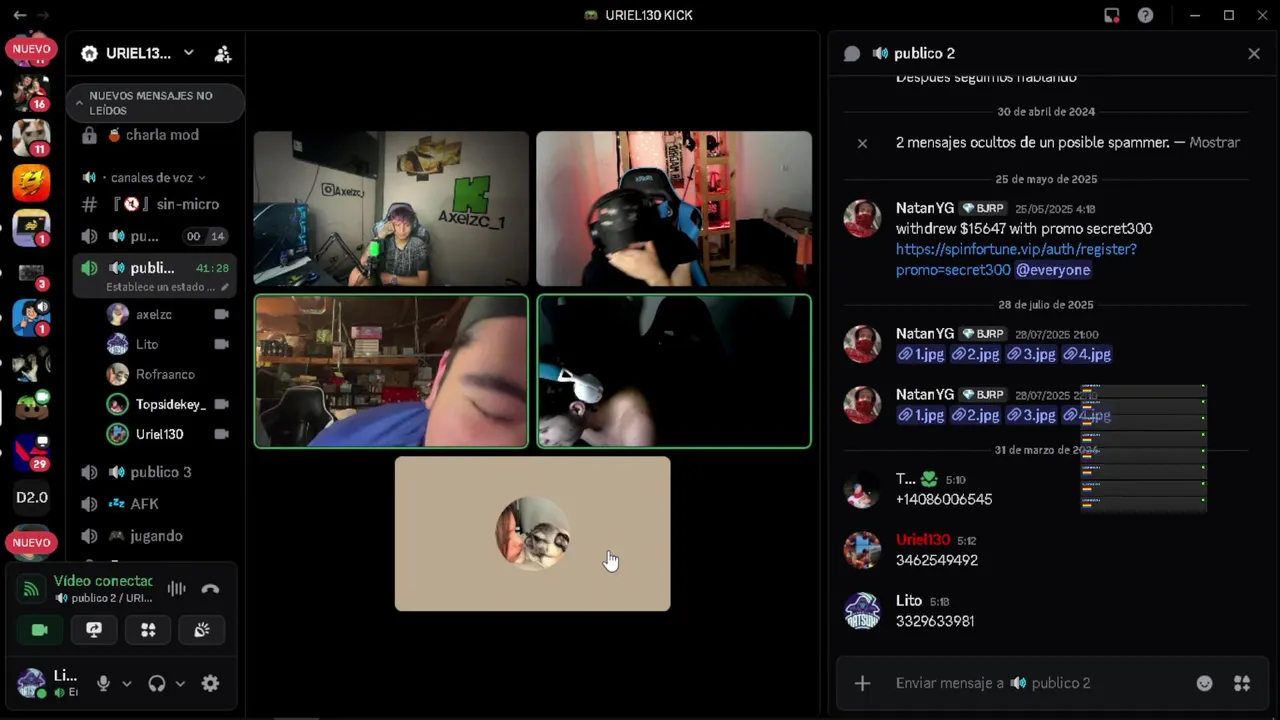Viewport: 1280px width, 720px height.
Task: Edit the Establece un estado pencil icon
Action: (x=225, y=287)
